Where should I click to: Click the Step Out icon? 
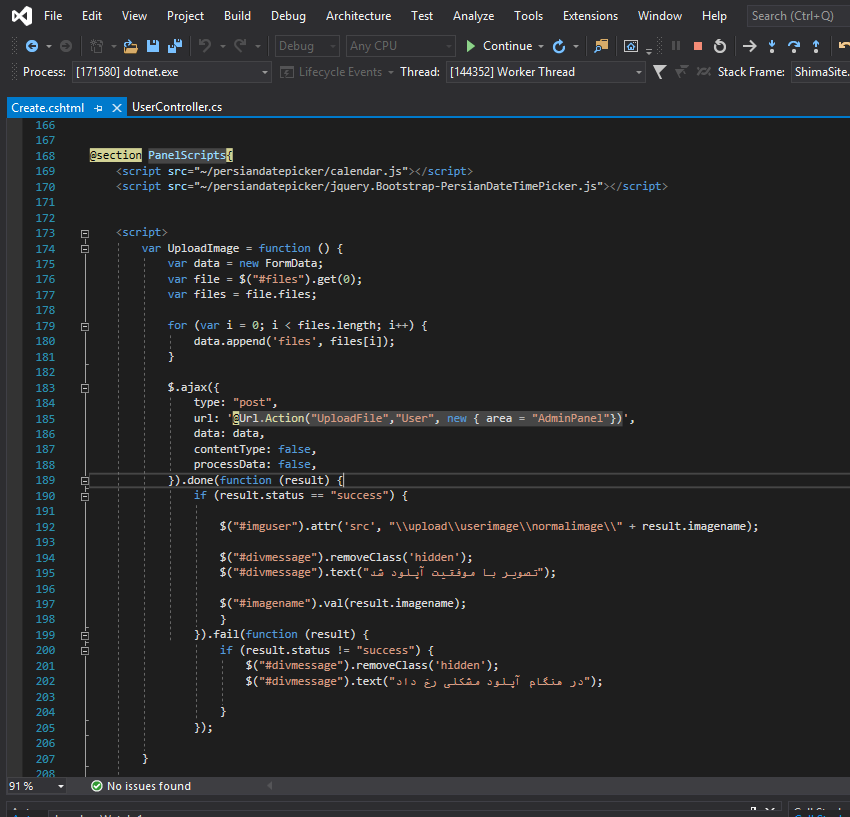click(816, 46)
